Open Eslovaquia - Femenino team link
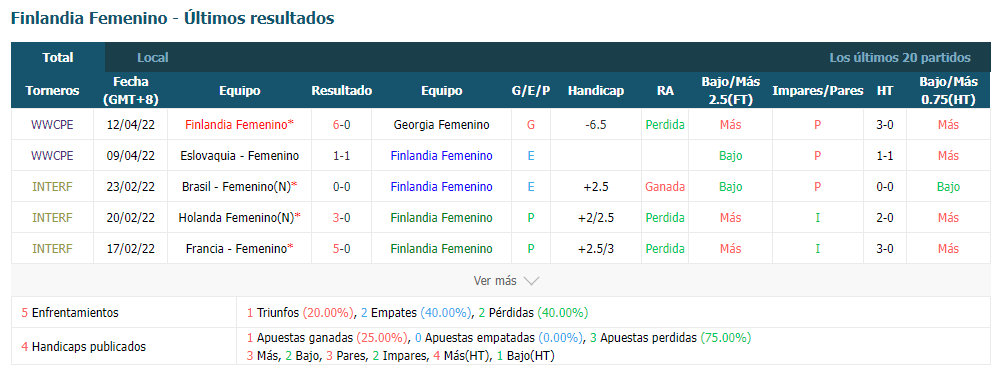This screenshot has height=374, width=1001. tap(239, 156)
